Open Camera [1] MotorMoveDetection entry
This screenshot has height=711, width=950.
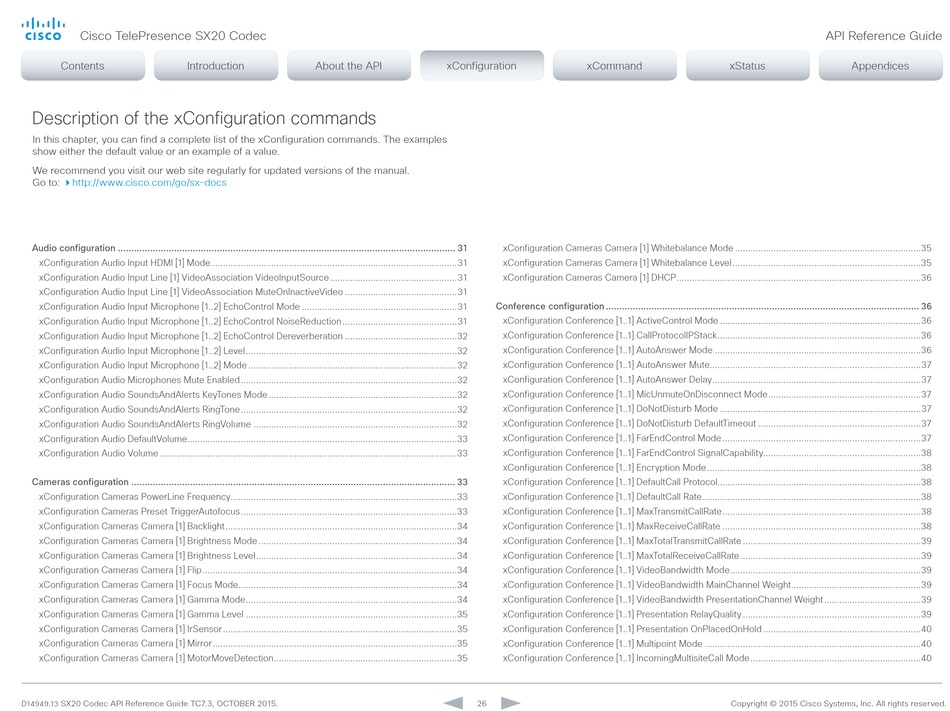pyautogui.click(x=253, y=658)
